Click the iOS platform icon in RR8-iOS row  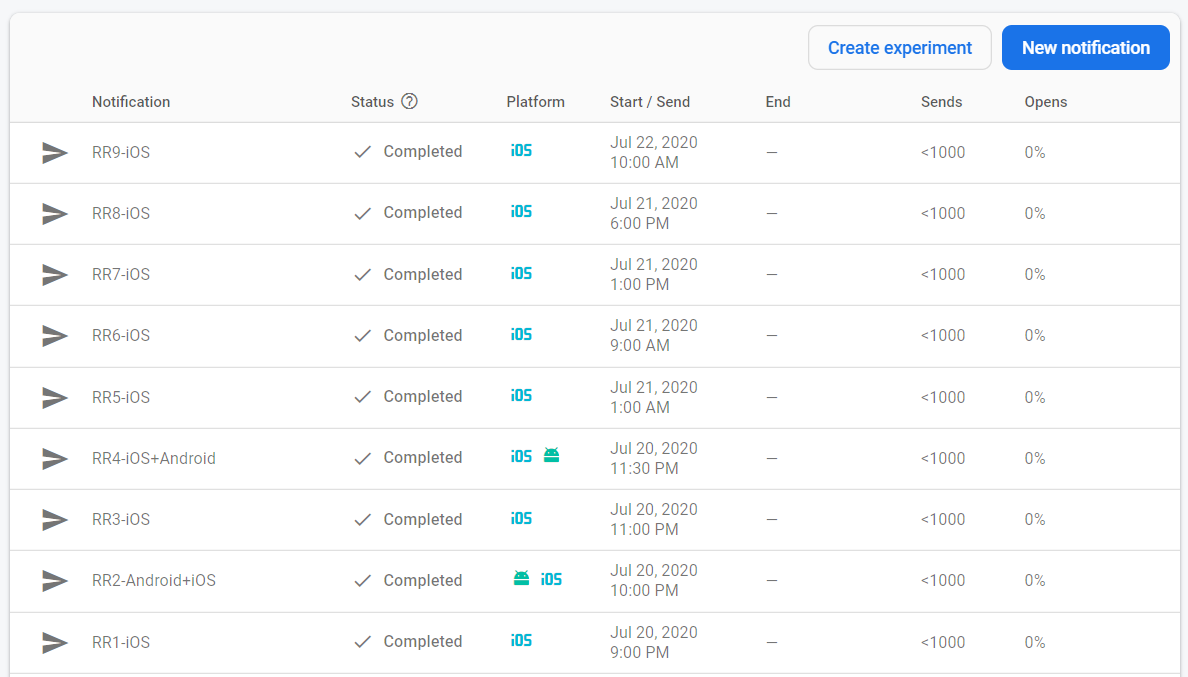click(521, 212)
